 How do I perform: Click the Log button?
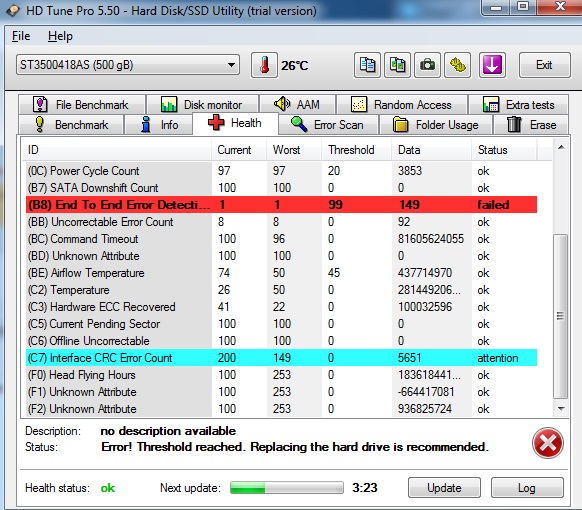[x=527, y=487]
